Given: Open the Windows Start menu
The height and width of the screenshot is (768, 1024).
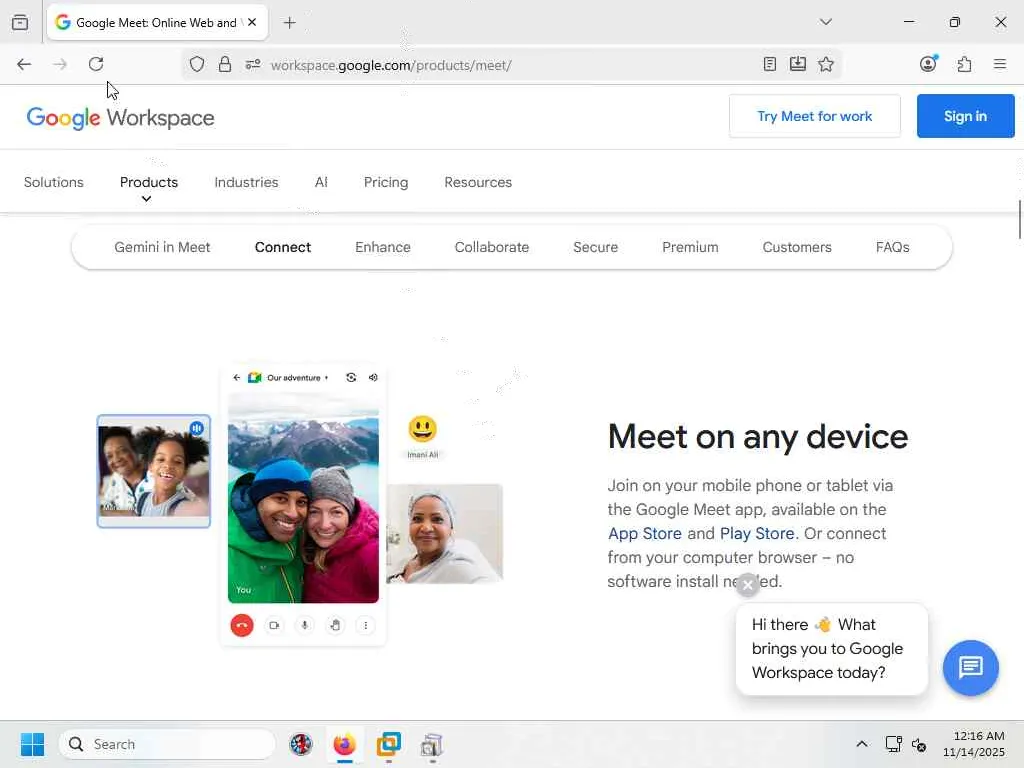Looking at the screenshot, I should pos(32,744).
